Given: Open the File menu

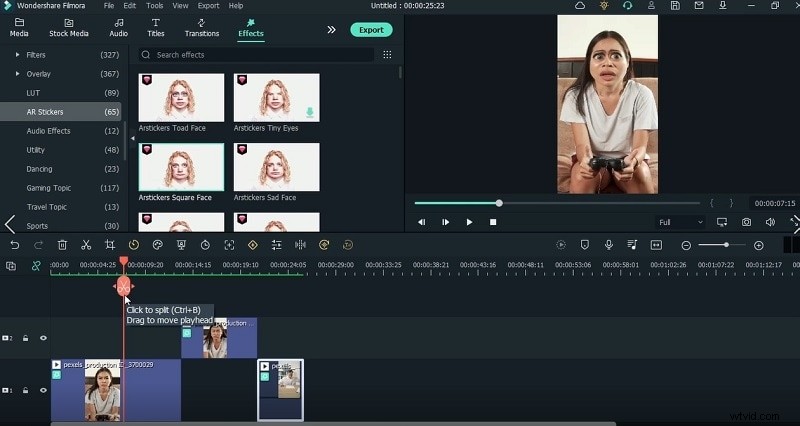Looking at the screenshot, I should pyautogui.click(x=109, y=6).
